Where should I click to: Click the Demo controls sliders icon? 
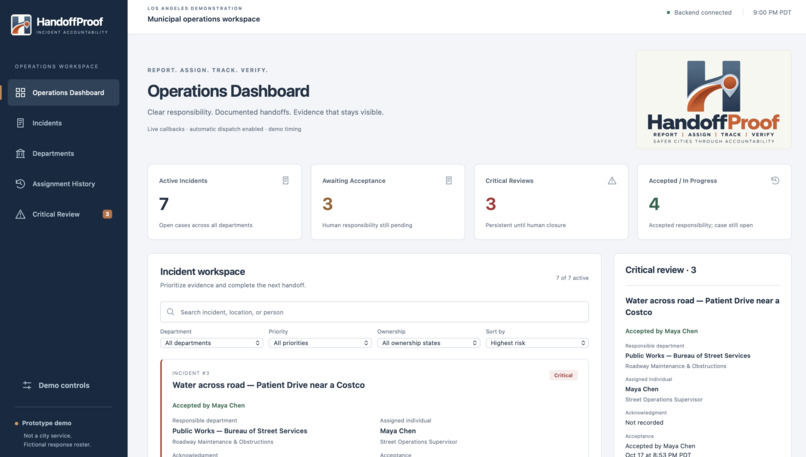27,385
